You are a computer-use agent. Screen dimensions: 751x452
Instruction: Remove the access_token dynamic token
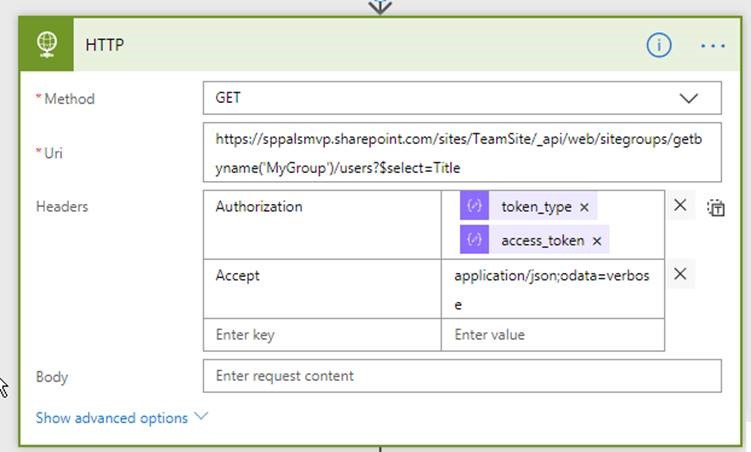(597, 241)
